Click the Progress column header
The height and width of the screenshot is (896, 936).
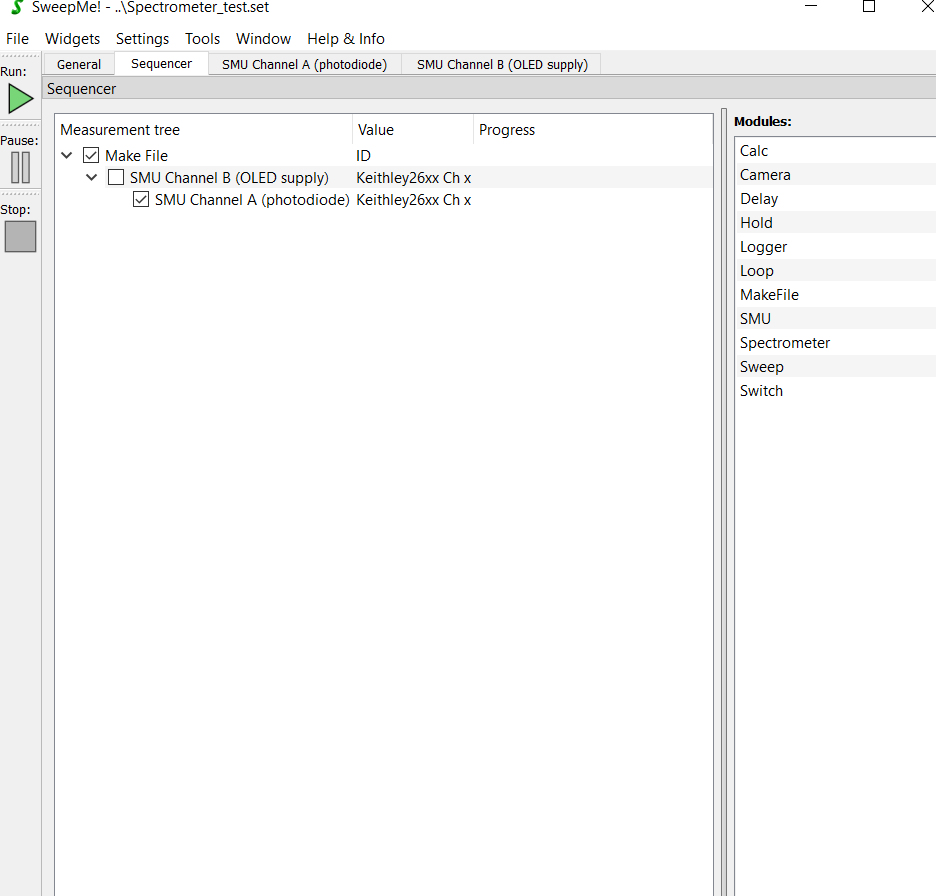593,130
